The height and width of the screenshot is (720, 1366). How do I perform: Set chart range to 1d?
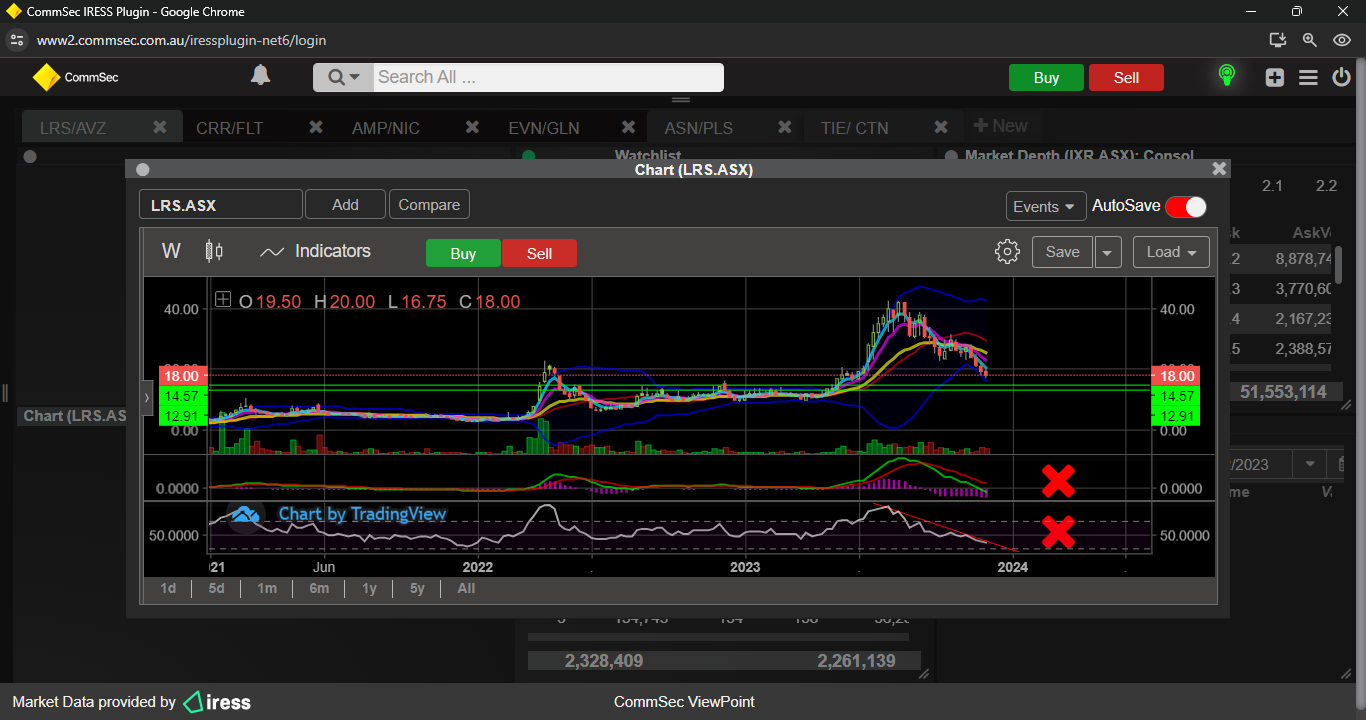[x=168, y=588]
